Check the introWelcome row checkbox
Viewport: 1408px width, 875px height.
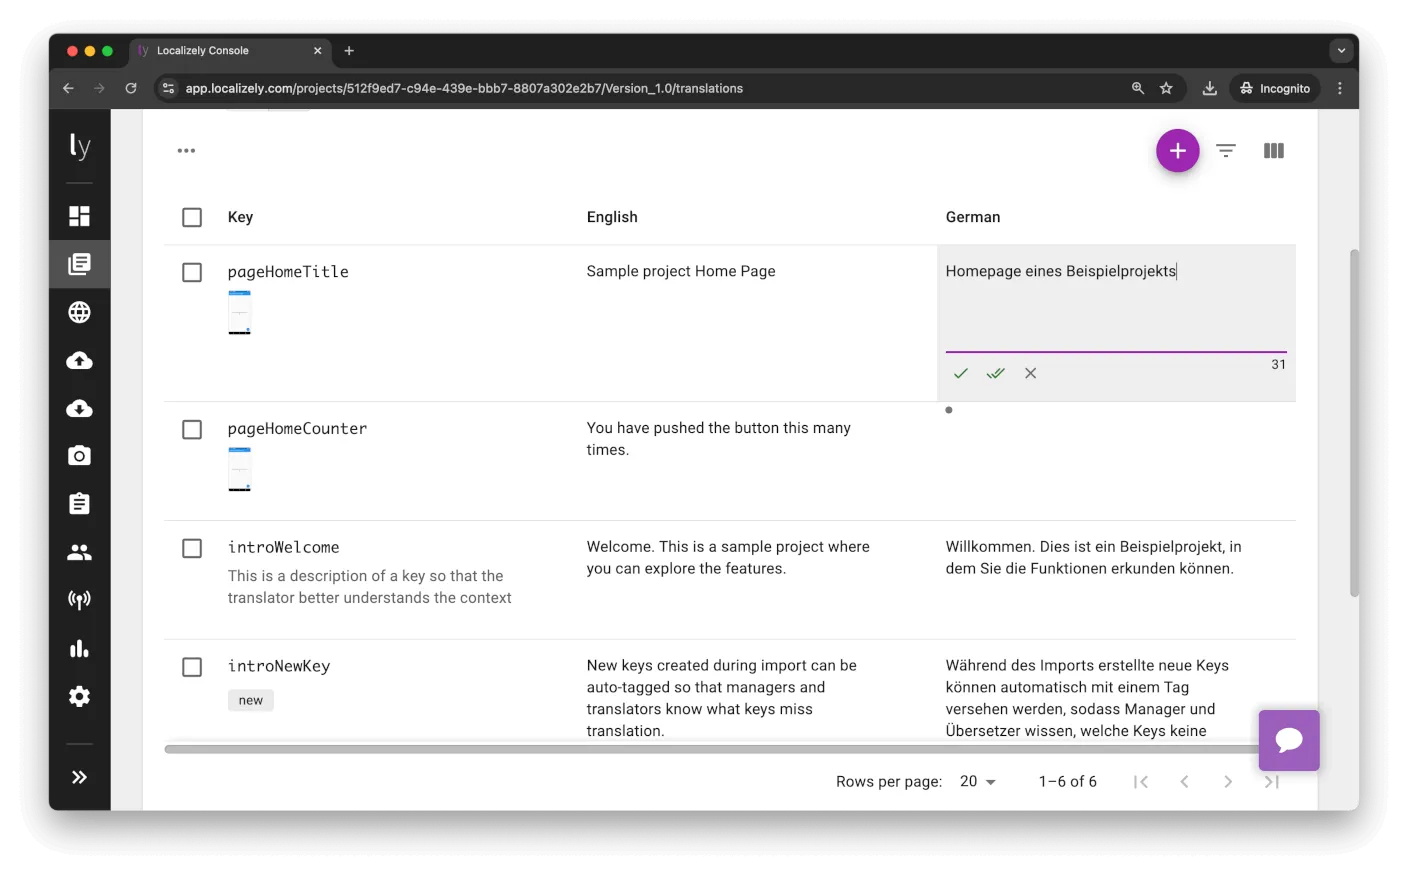(x=192, y=548)
